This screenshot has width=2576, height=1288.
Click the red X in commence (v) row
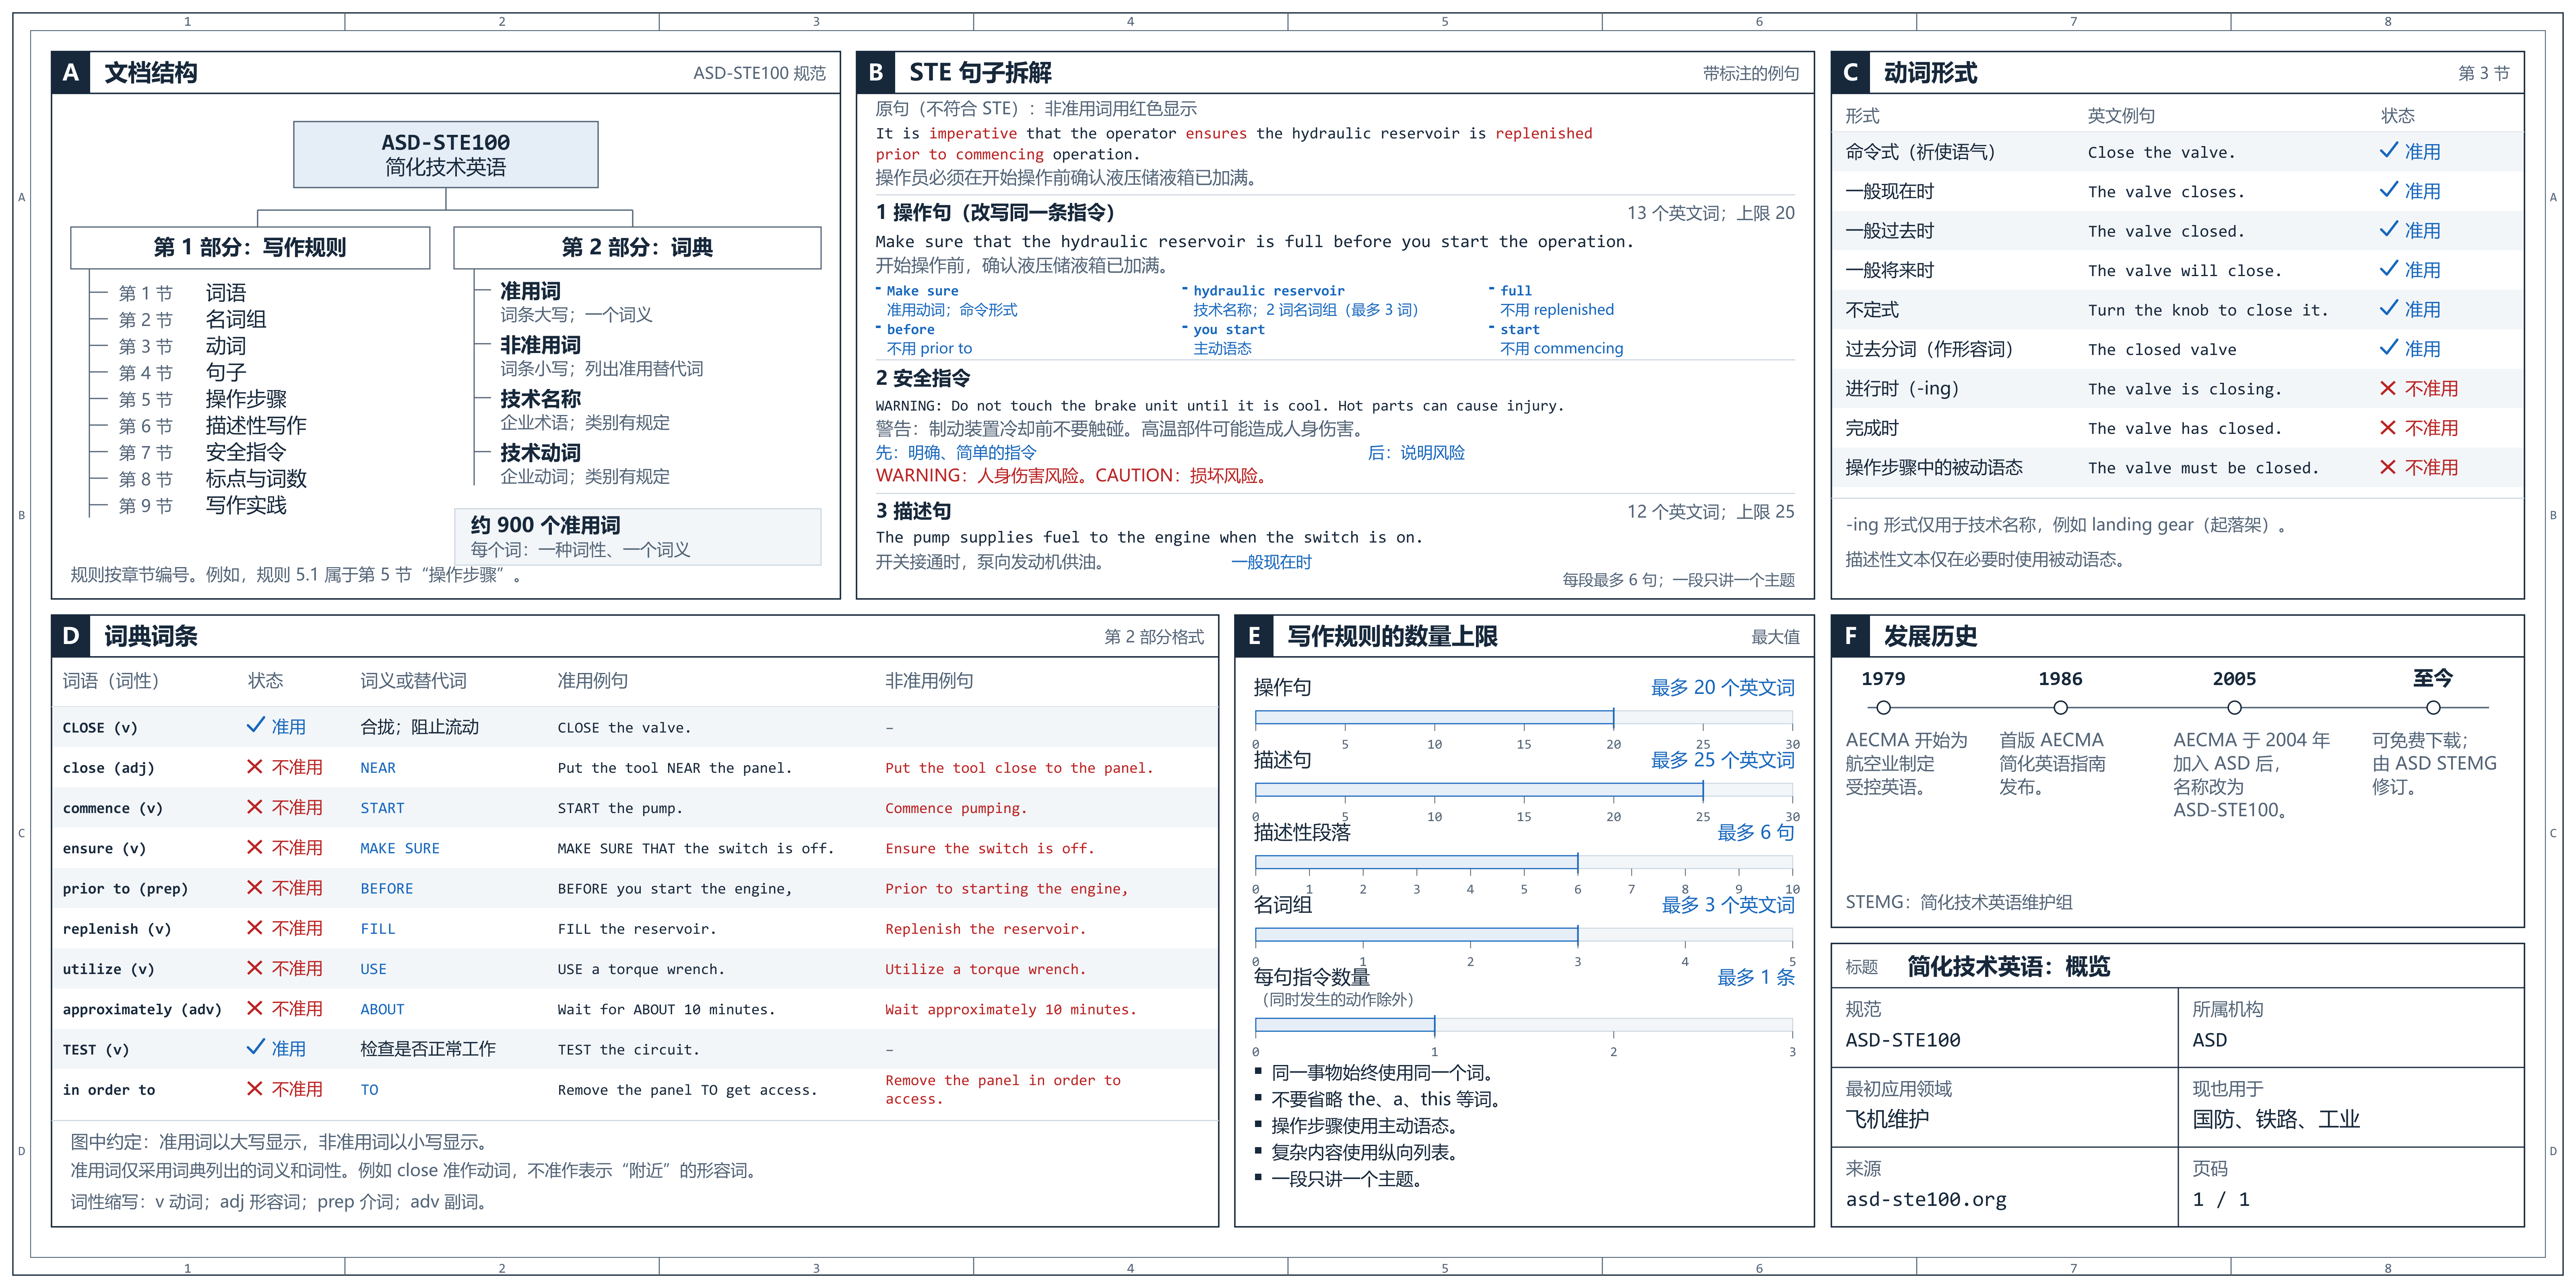[x=255, y=807]
